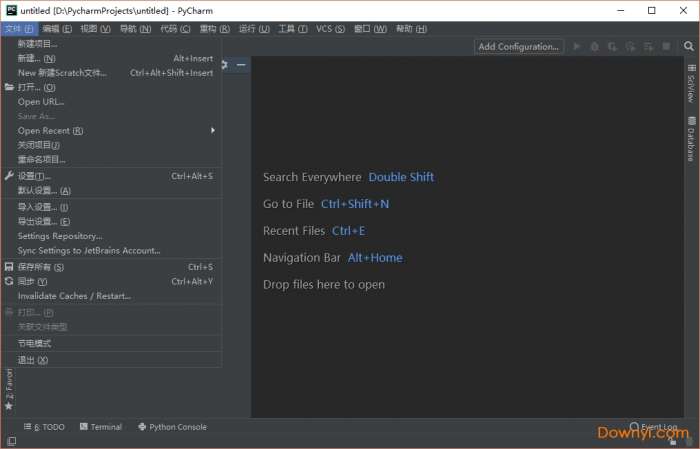Open the Python Console tool window

pyautogui.click(x=172, y=427)
